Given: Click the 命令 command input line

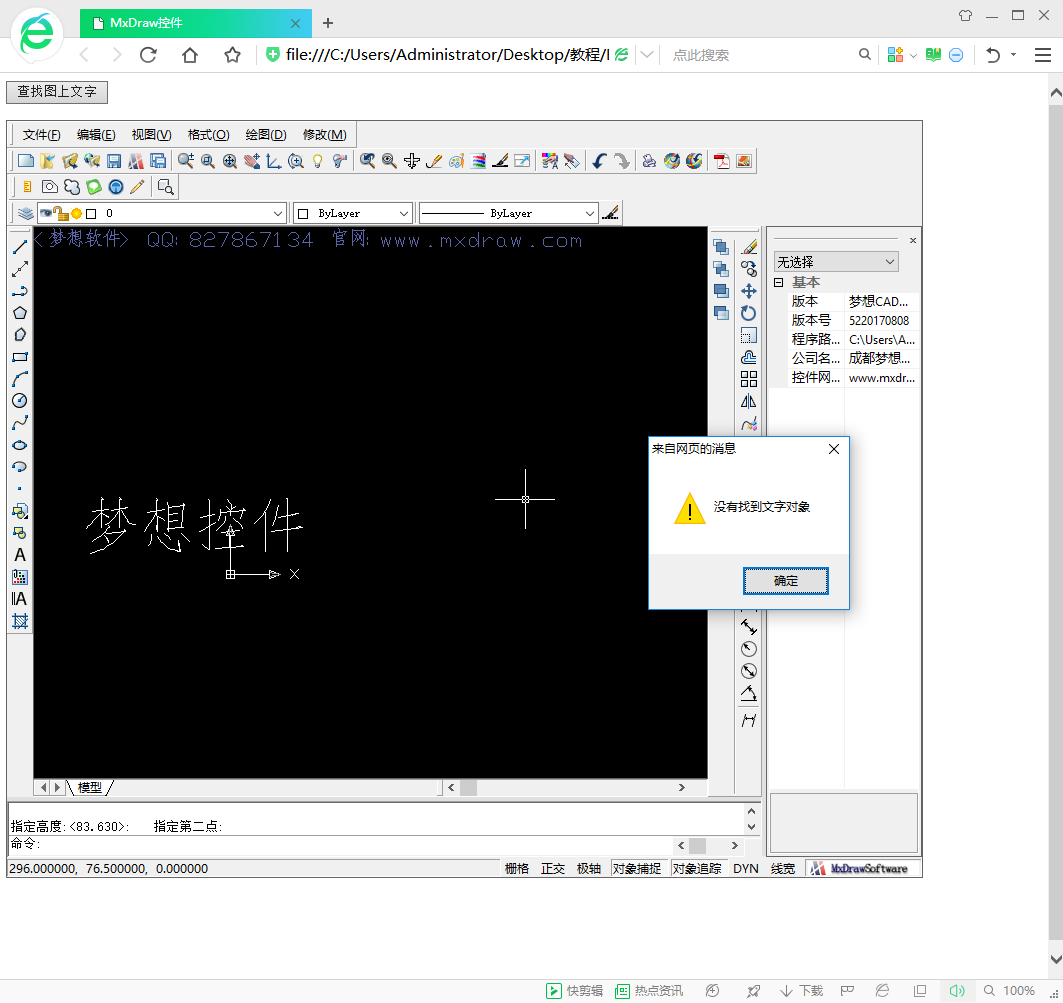Looking at the screenshot, I should pos(342,844).
